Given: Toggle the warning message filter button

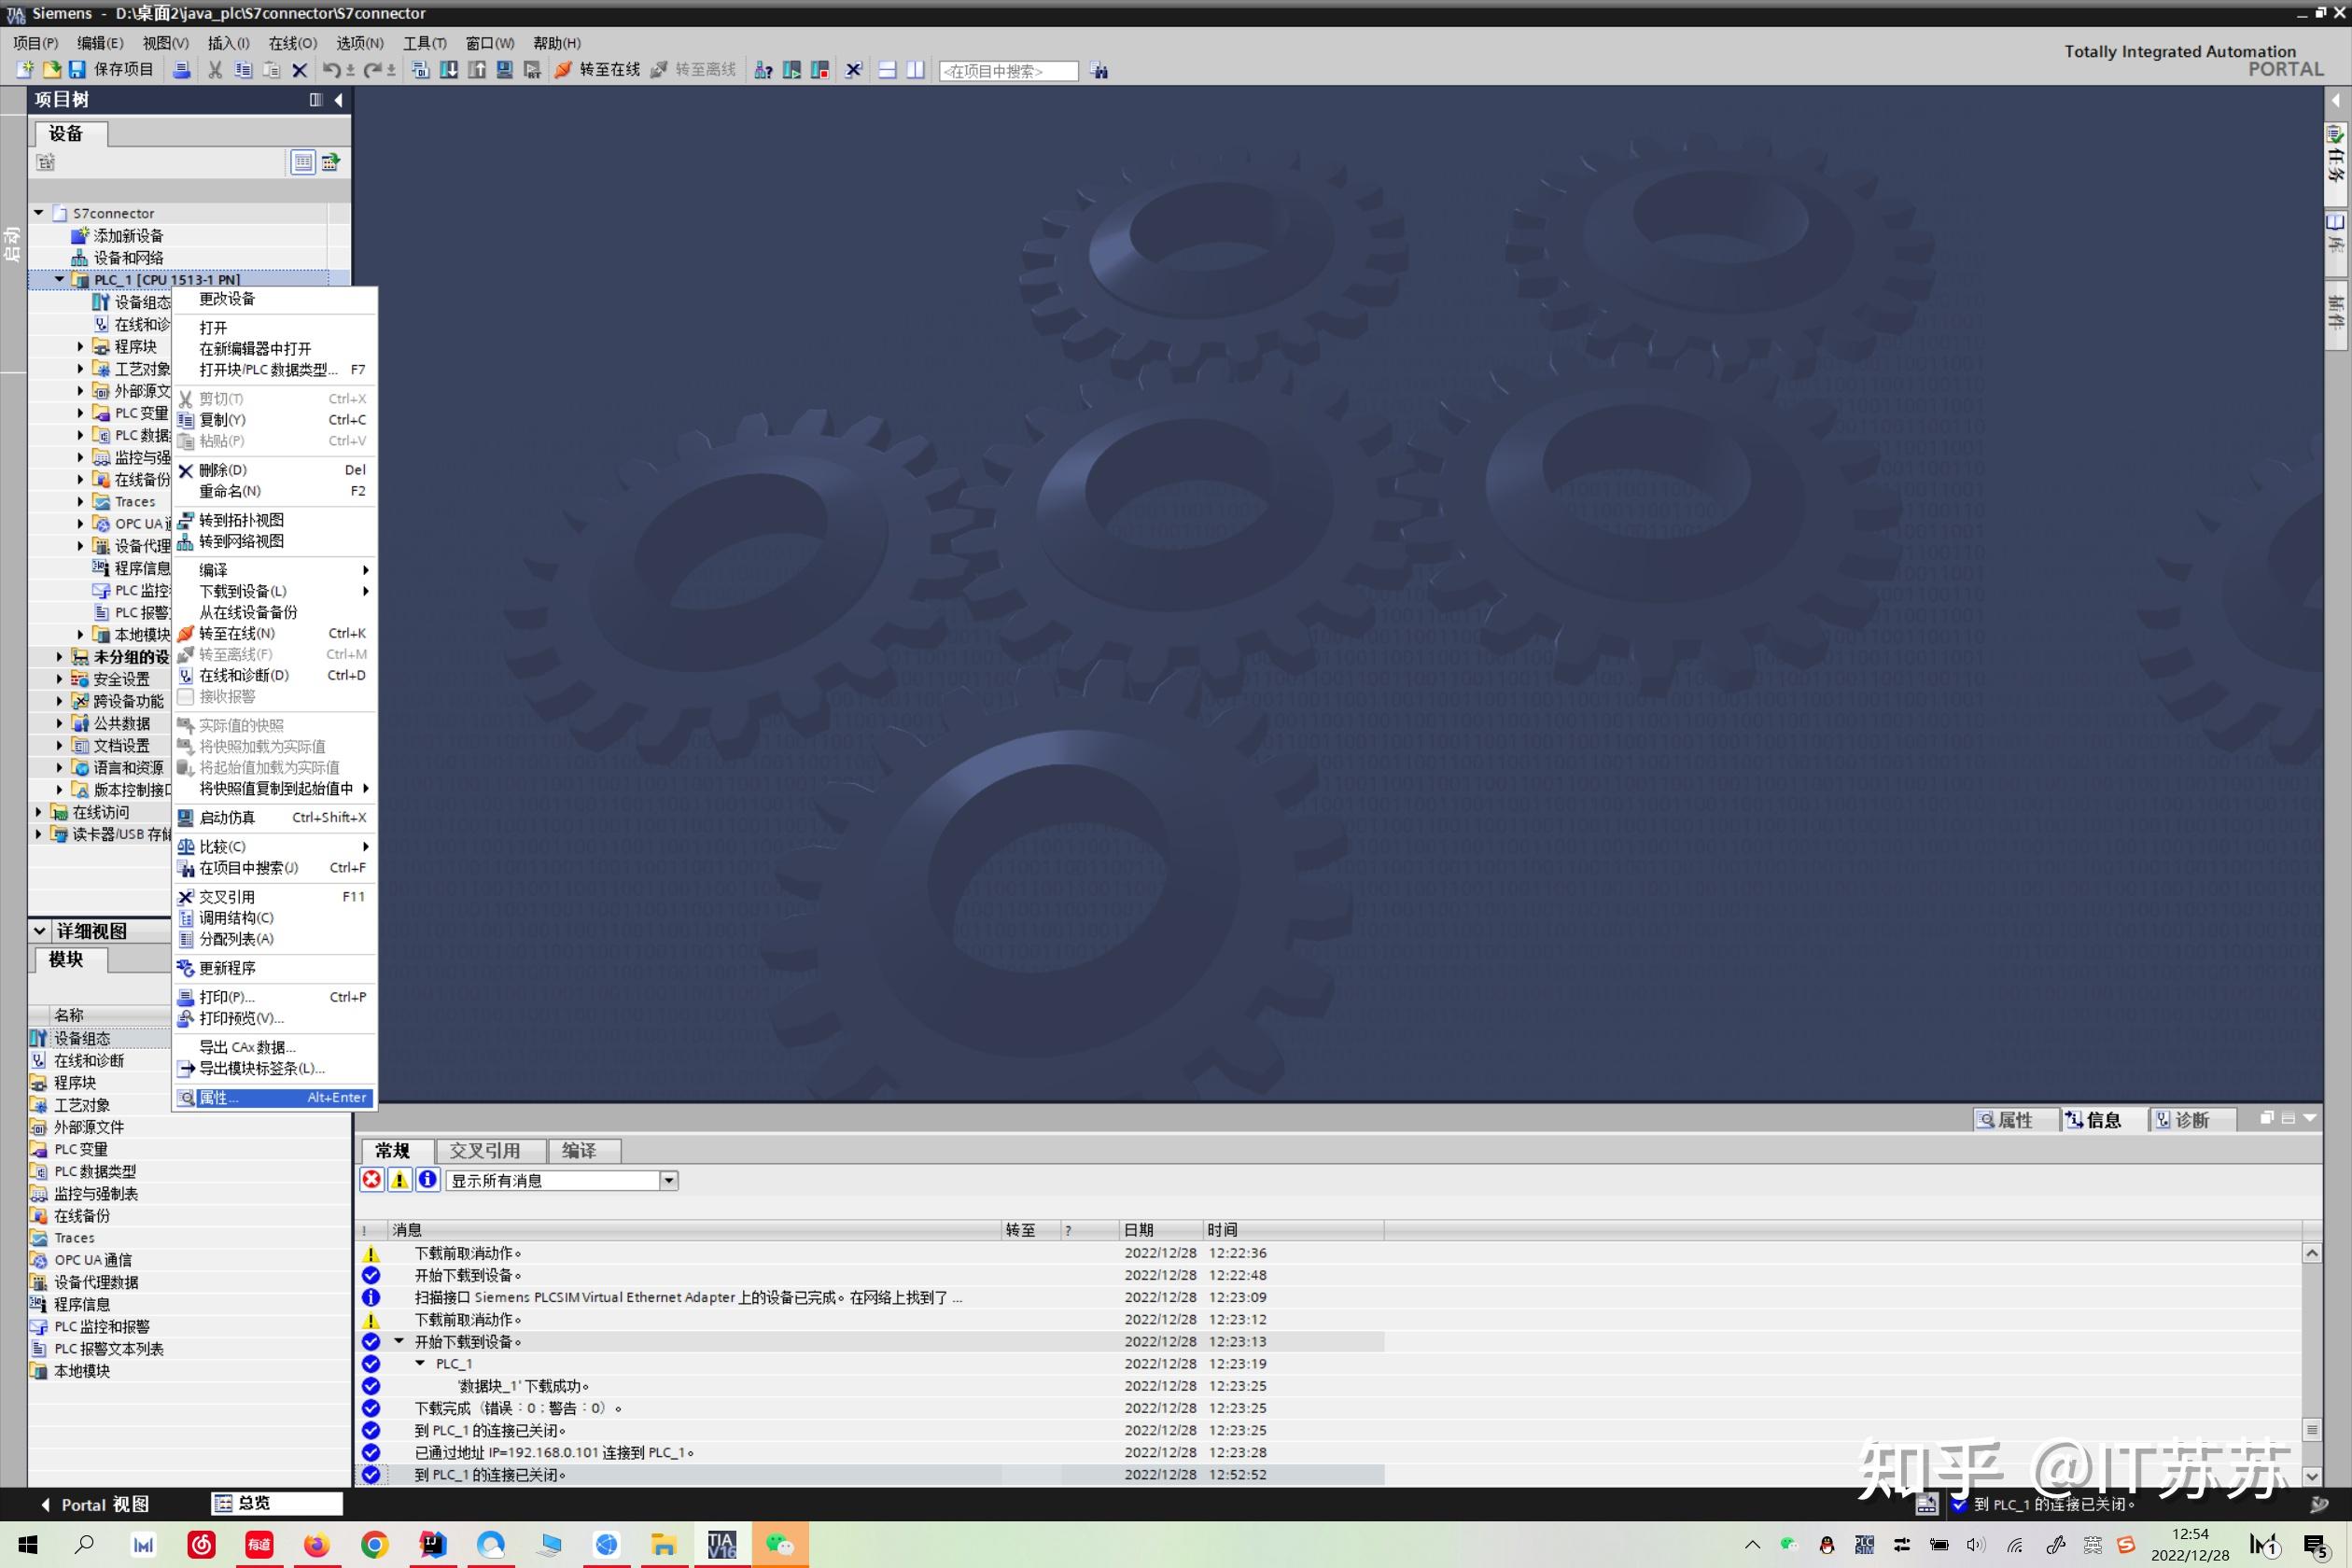Looking at the screenshot, I should [399, 1180].
